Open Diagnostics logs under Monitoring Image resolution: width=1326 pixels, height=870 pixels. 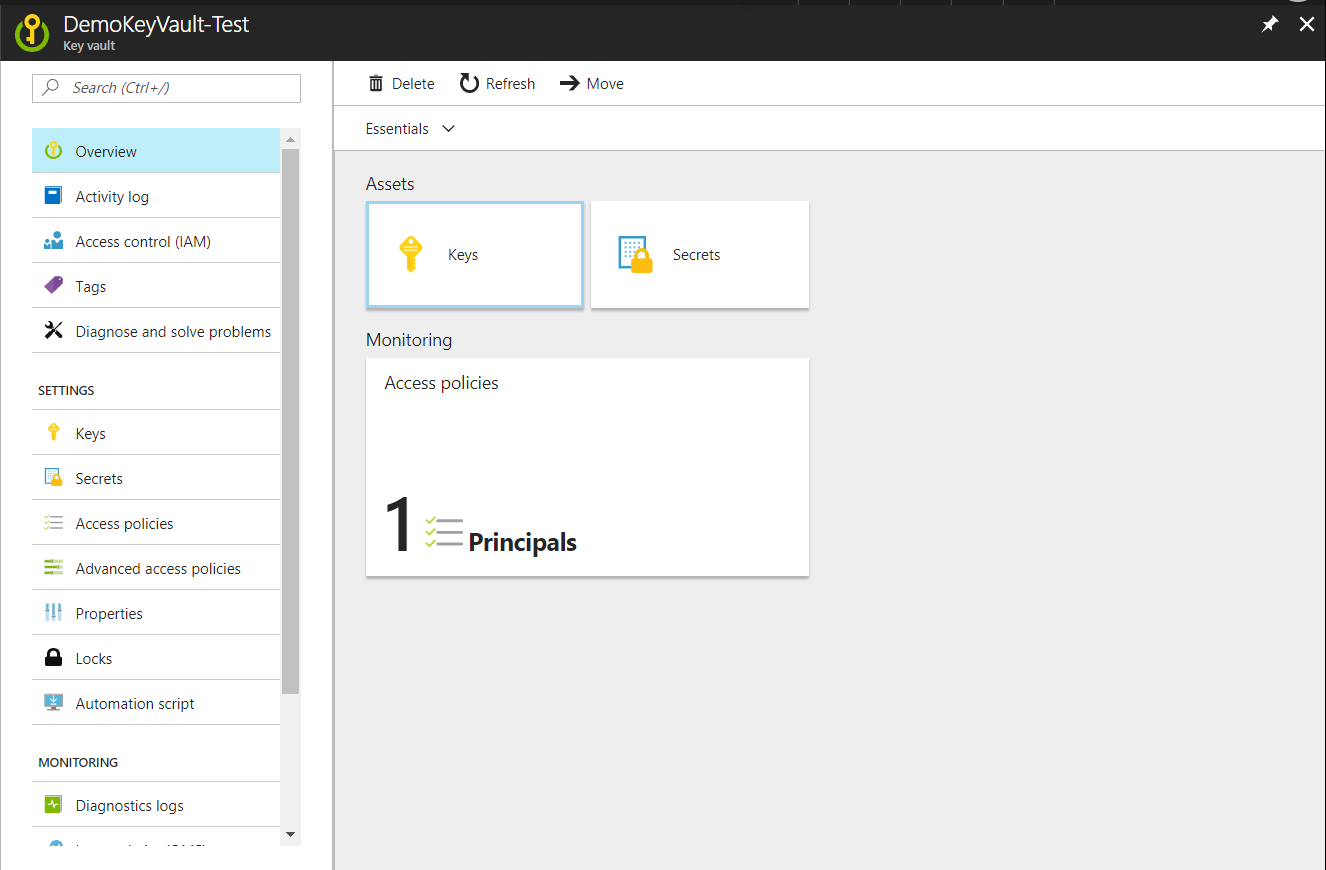(x=156, y=805)
